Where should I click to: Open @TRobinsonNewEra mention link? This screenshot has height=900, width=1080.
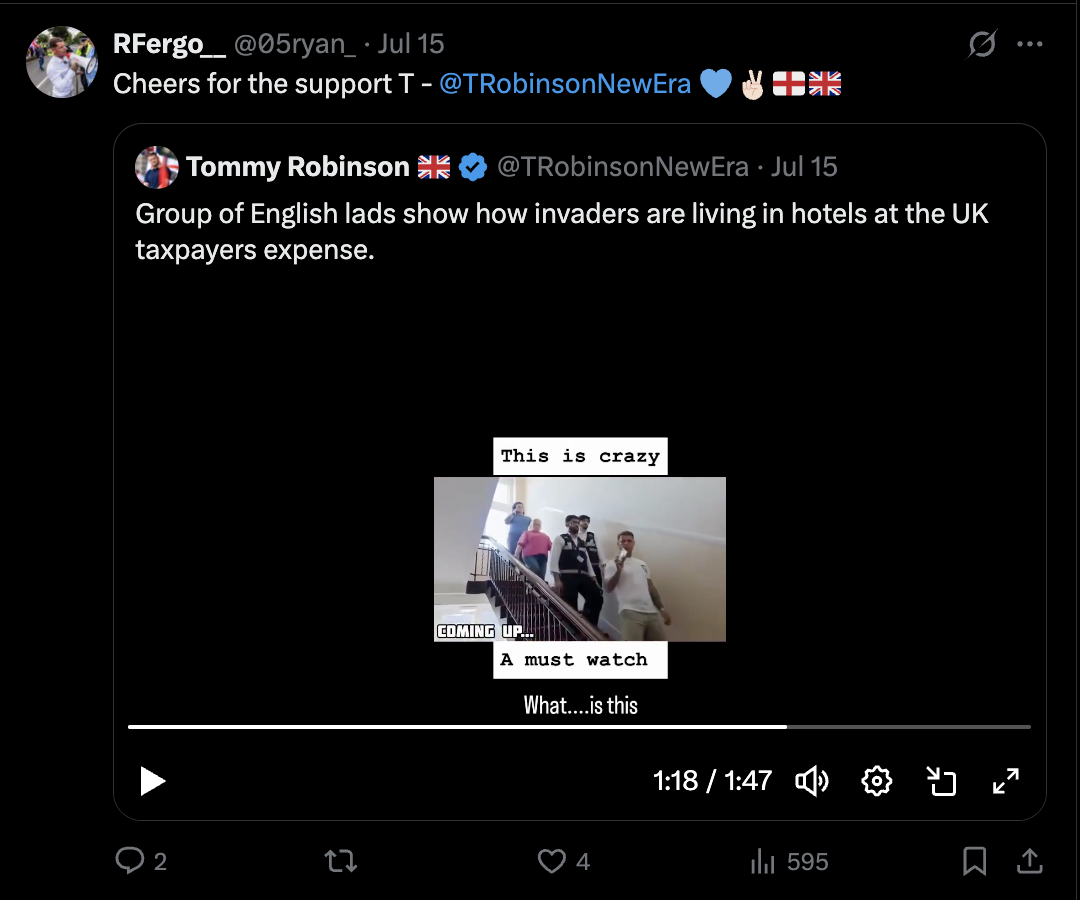pyautogui.click(x=565, y=84)
